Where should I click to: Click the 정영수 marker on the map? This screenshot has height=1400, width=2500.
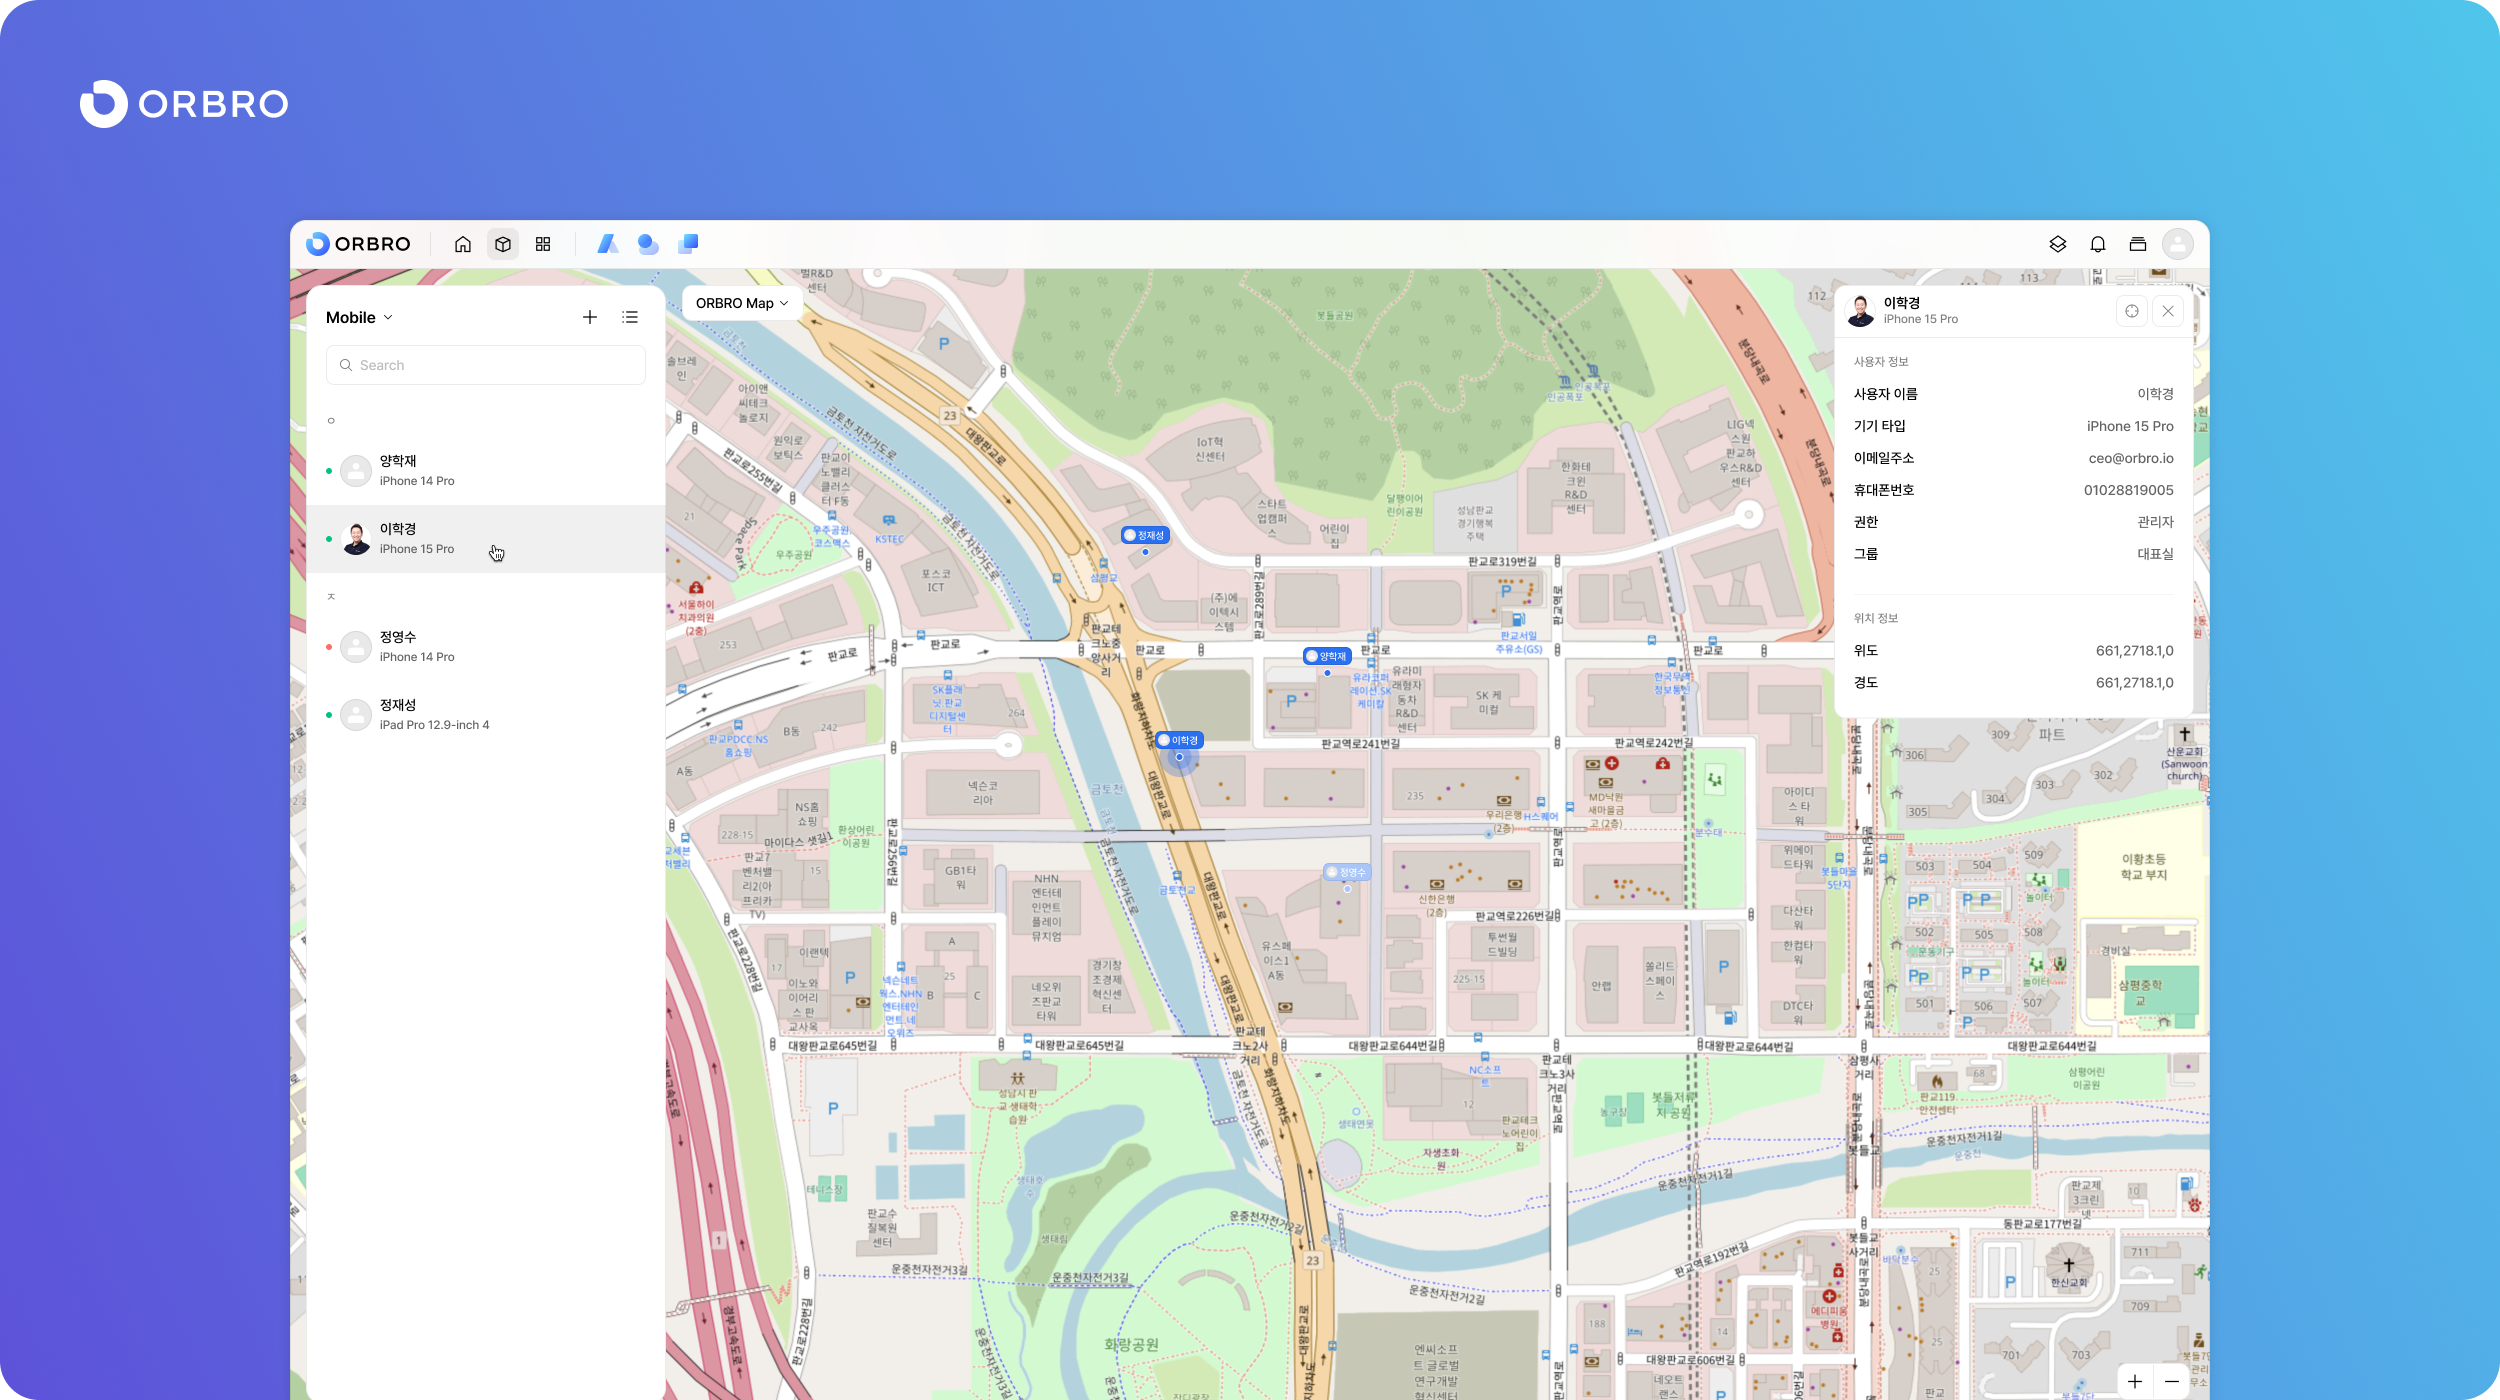point(1347,873)
